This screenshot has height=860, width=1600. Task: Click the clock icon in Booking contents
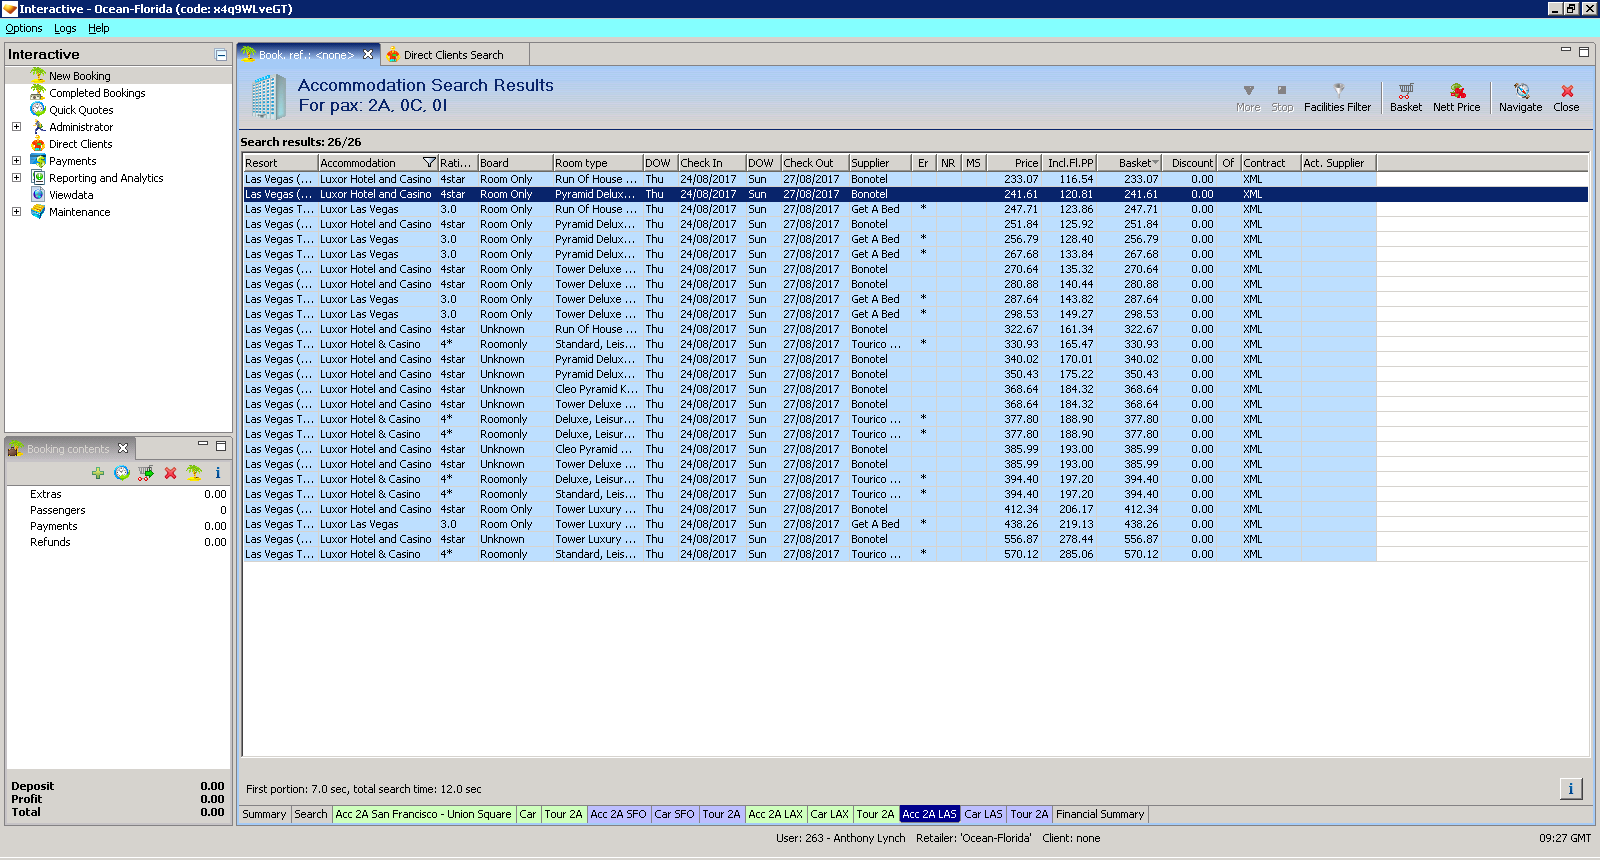(x=122, y=473)
